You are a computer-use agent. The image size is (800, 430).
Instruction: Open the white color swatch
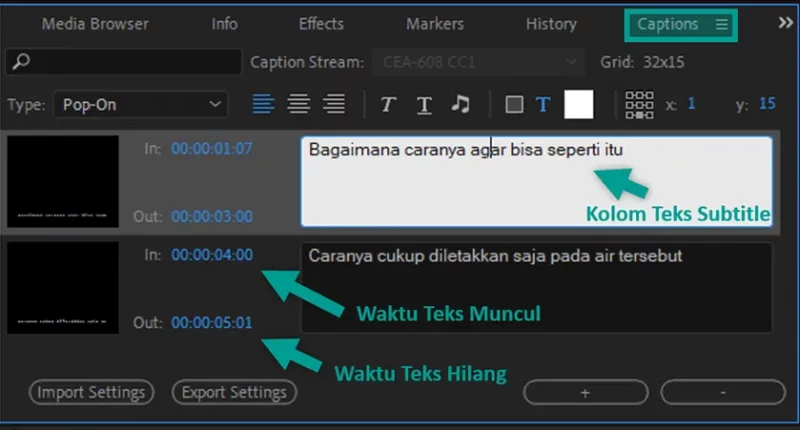(x=579, y=105)
